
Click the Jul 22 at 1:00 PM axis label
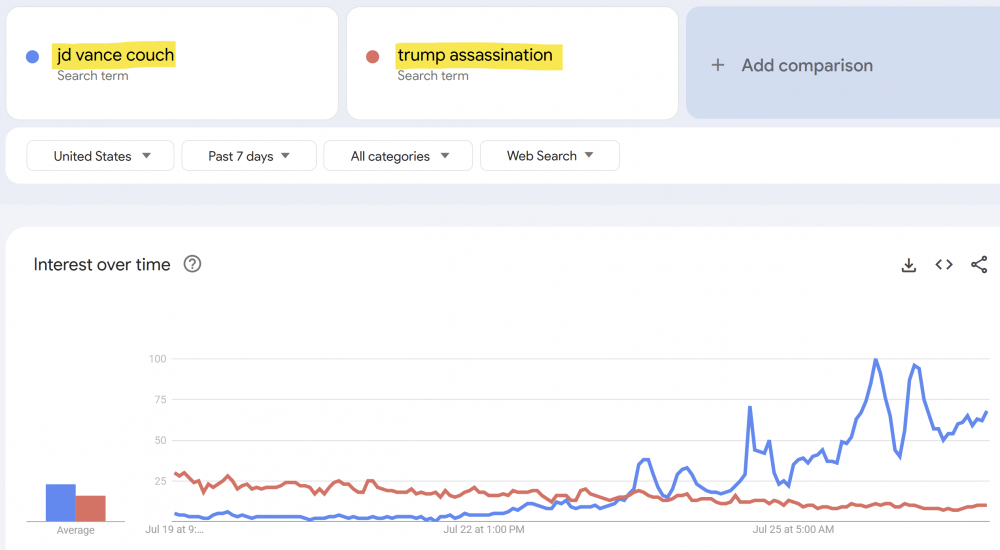click(484, 529)
